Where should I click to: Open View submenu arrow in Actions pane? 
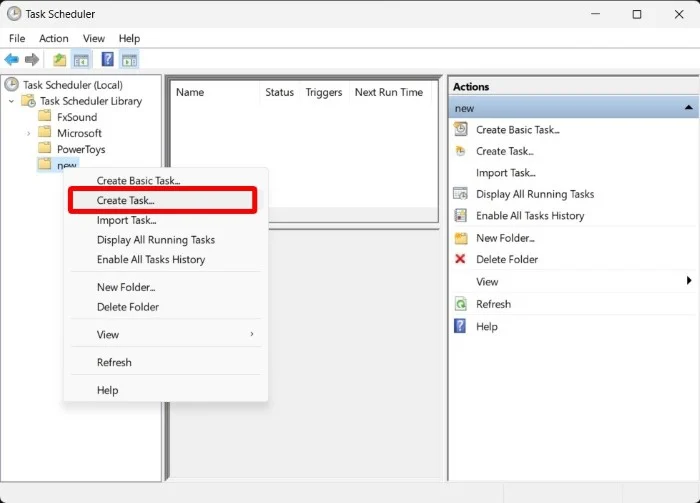tap(688, 281)
